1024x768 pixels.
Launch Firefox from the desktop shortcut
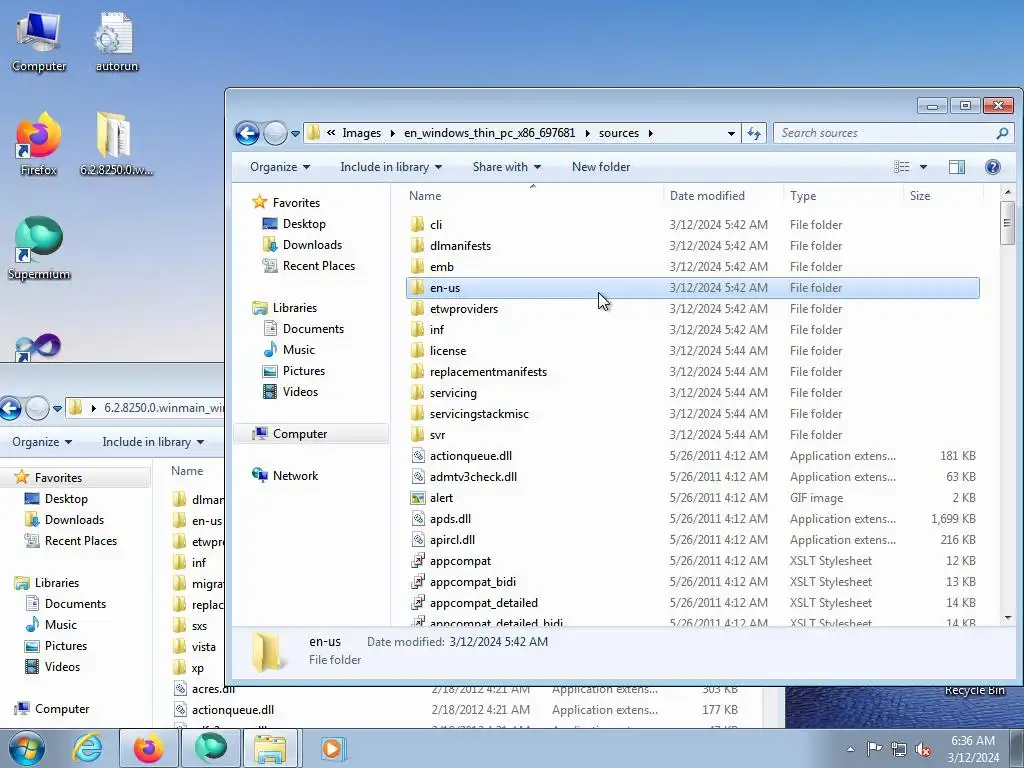39,144
